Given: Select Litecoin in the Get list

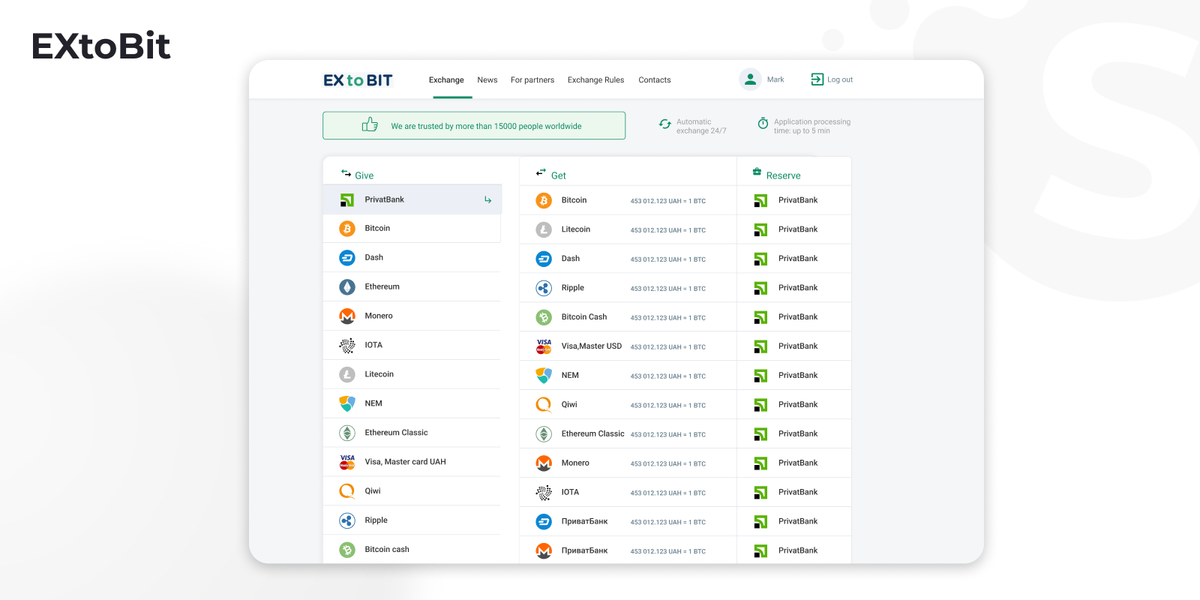Looking at the screenshot, I should [628, 229].
